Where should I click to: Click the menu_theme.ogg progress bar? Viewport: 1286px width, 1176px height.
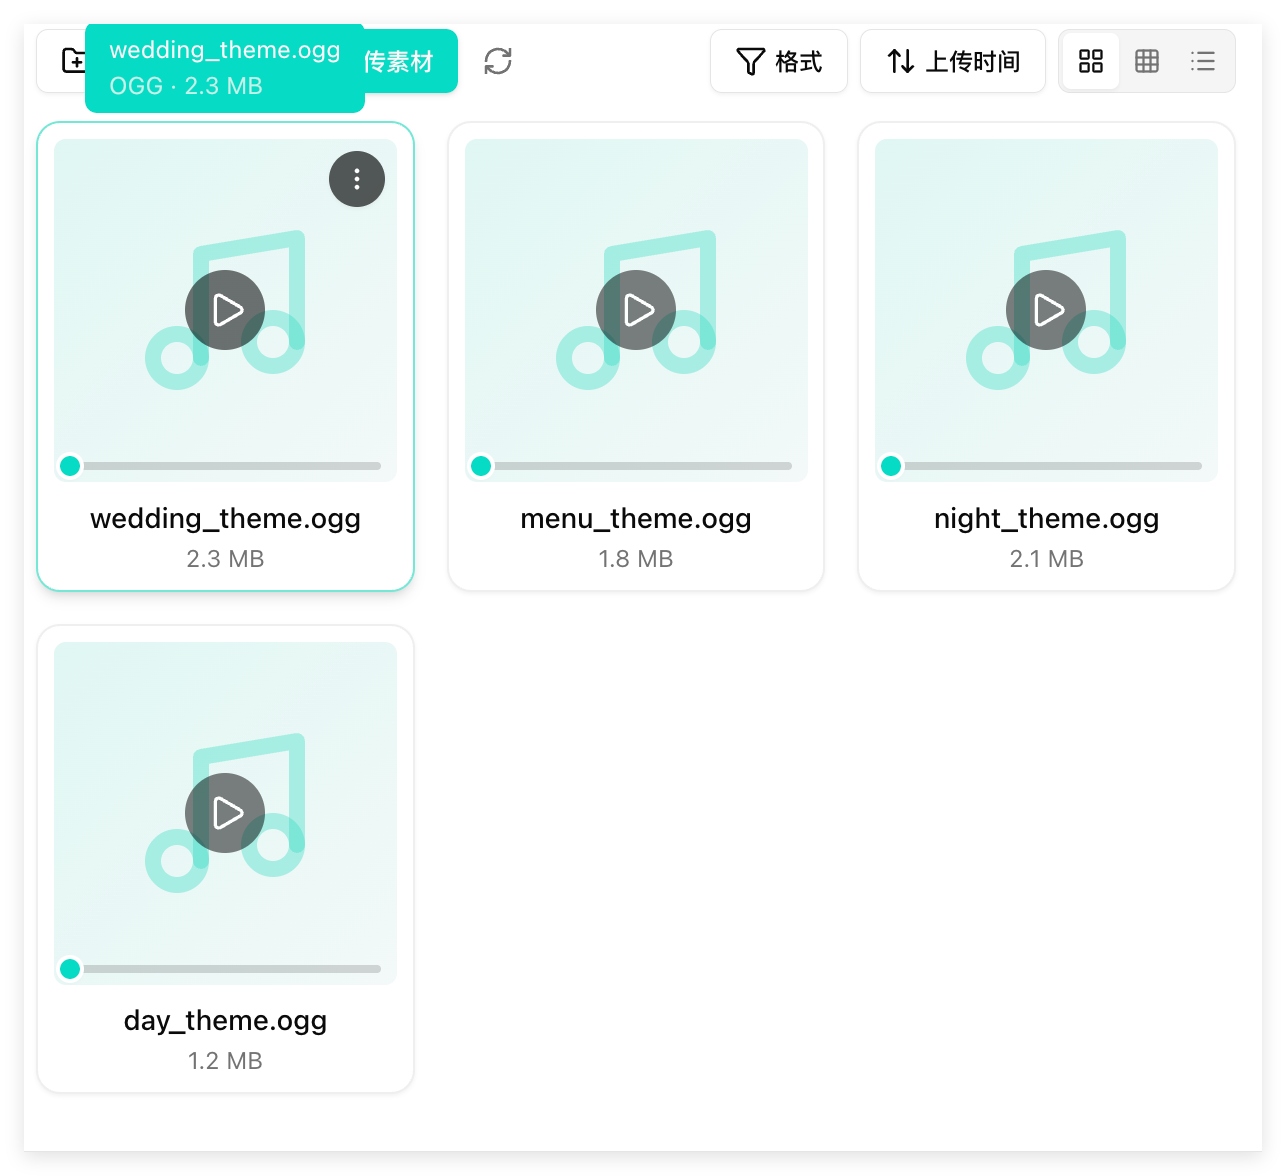click(x=643, y=466)
